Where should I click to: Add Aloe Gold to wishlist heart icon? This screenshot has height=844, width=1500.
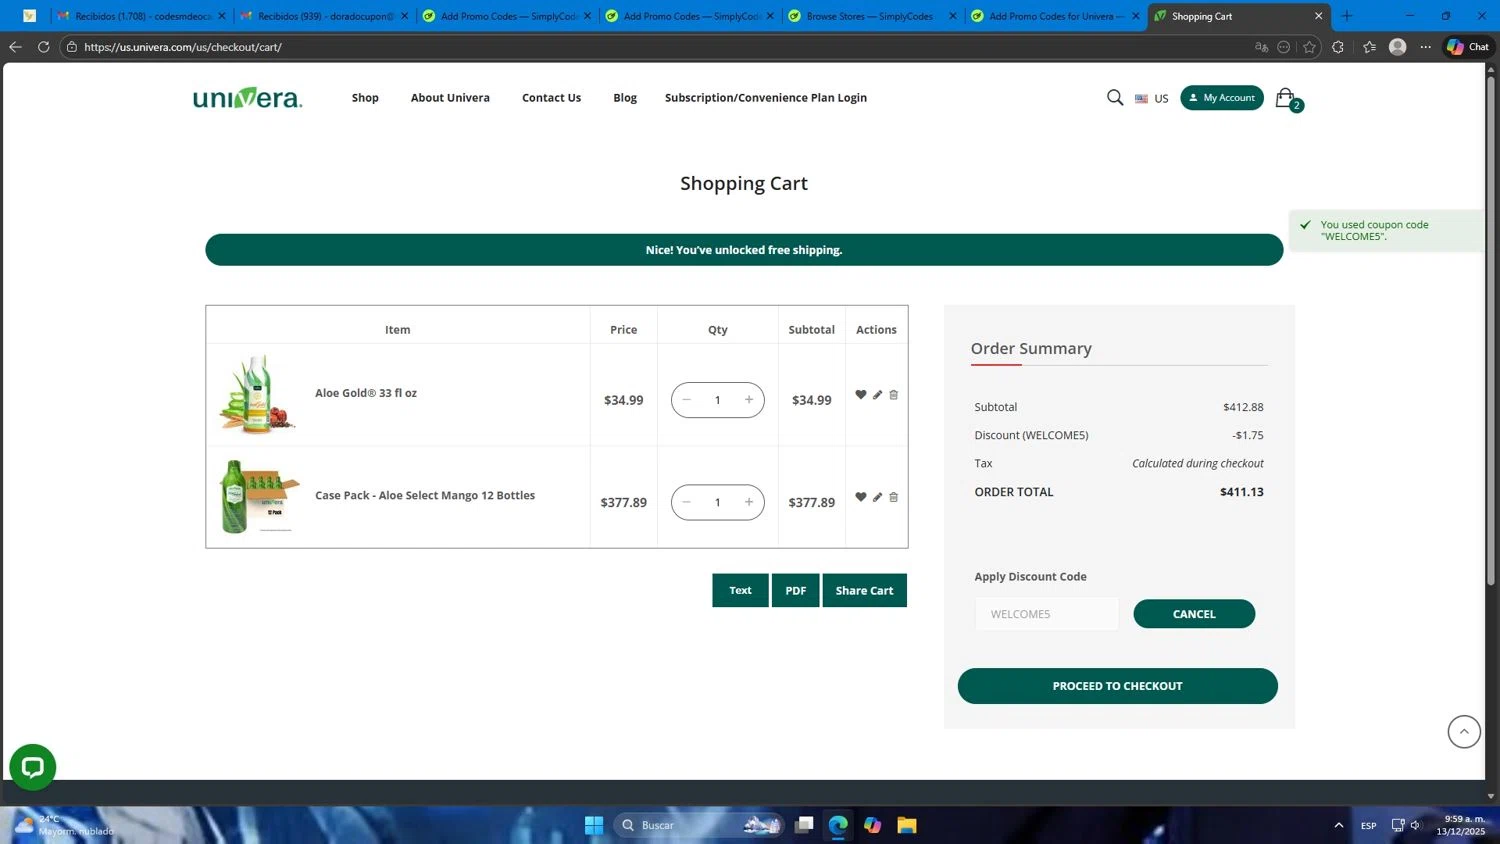(860, 395)
